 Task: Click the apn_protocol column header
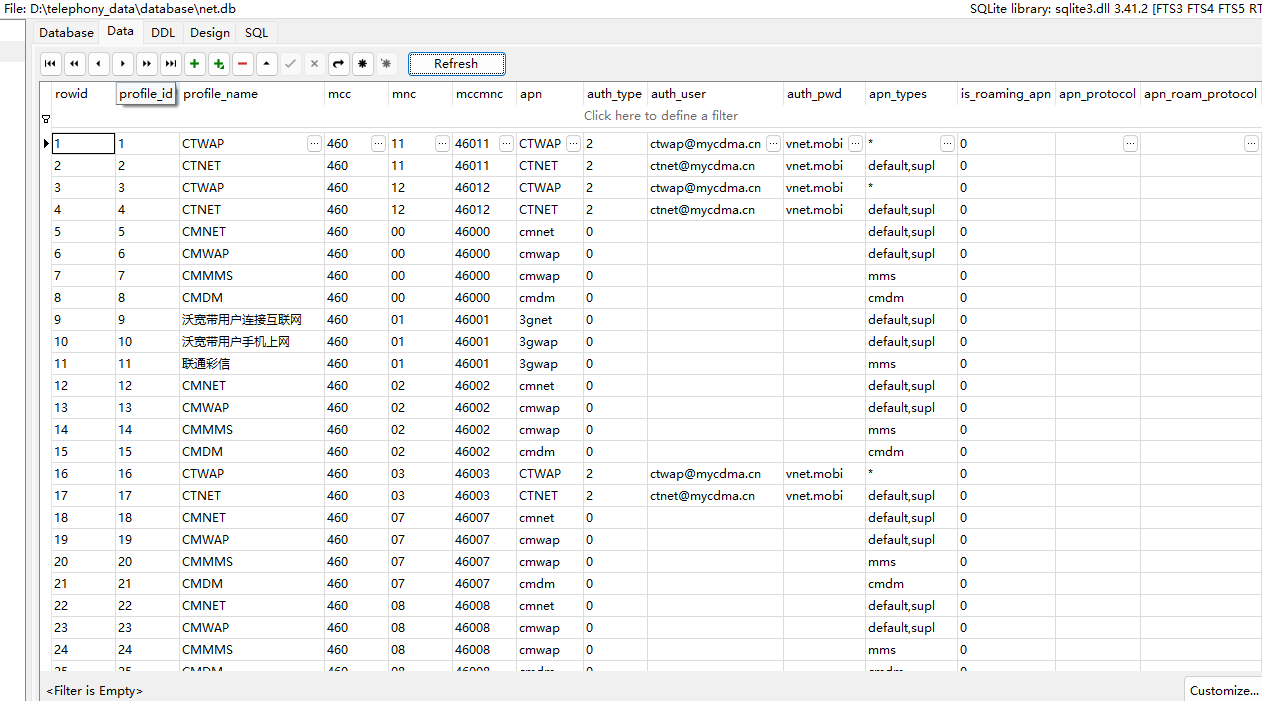coord(1097,94)
